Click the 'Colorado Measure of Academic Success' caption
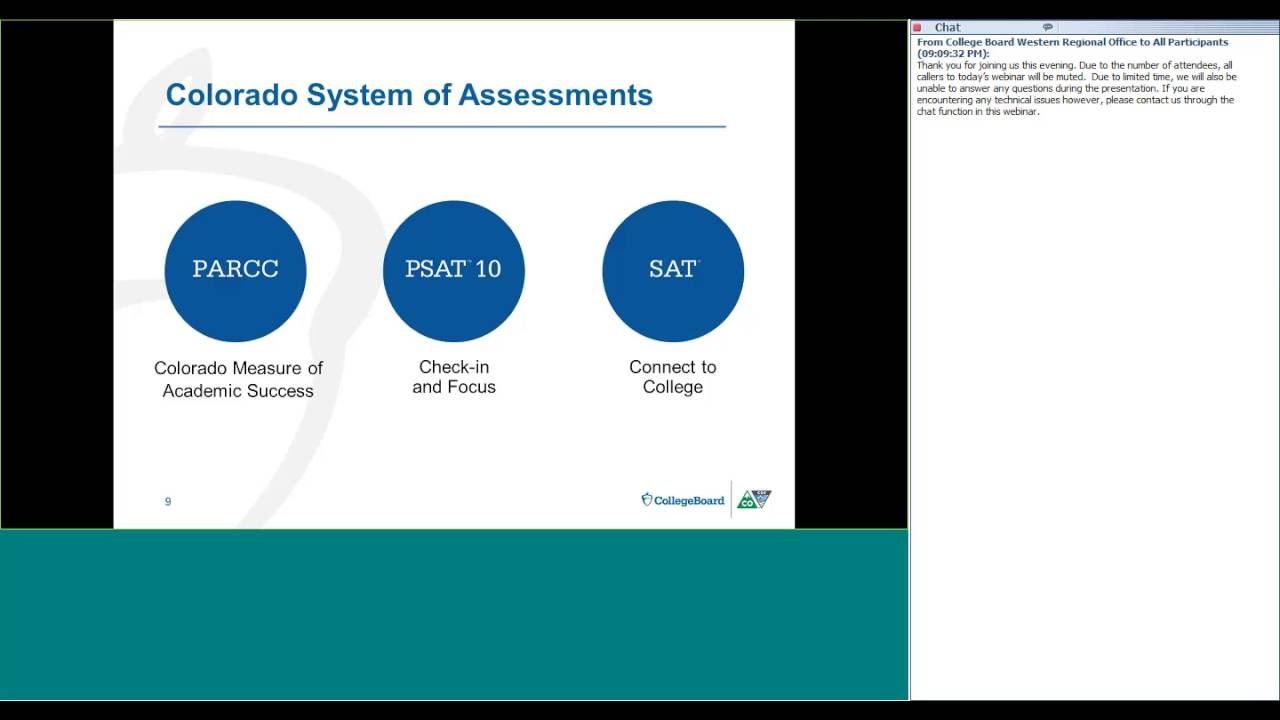Screen dimensions: 1280x720 tap(238, 379)
